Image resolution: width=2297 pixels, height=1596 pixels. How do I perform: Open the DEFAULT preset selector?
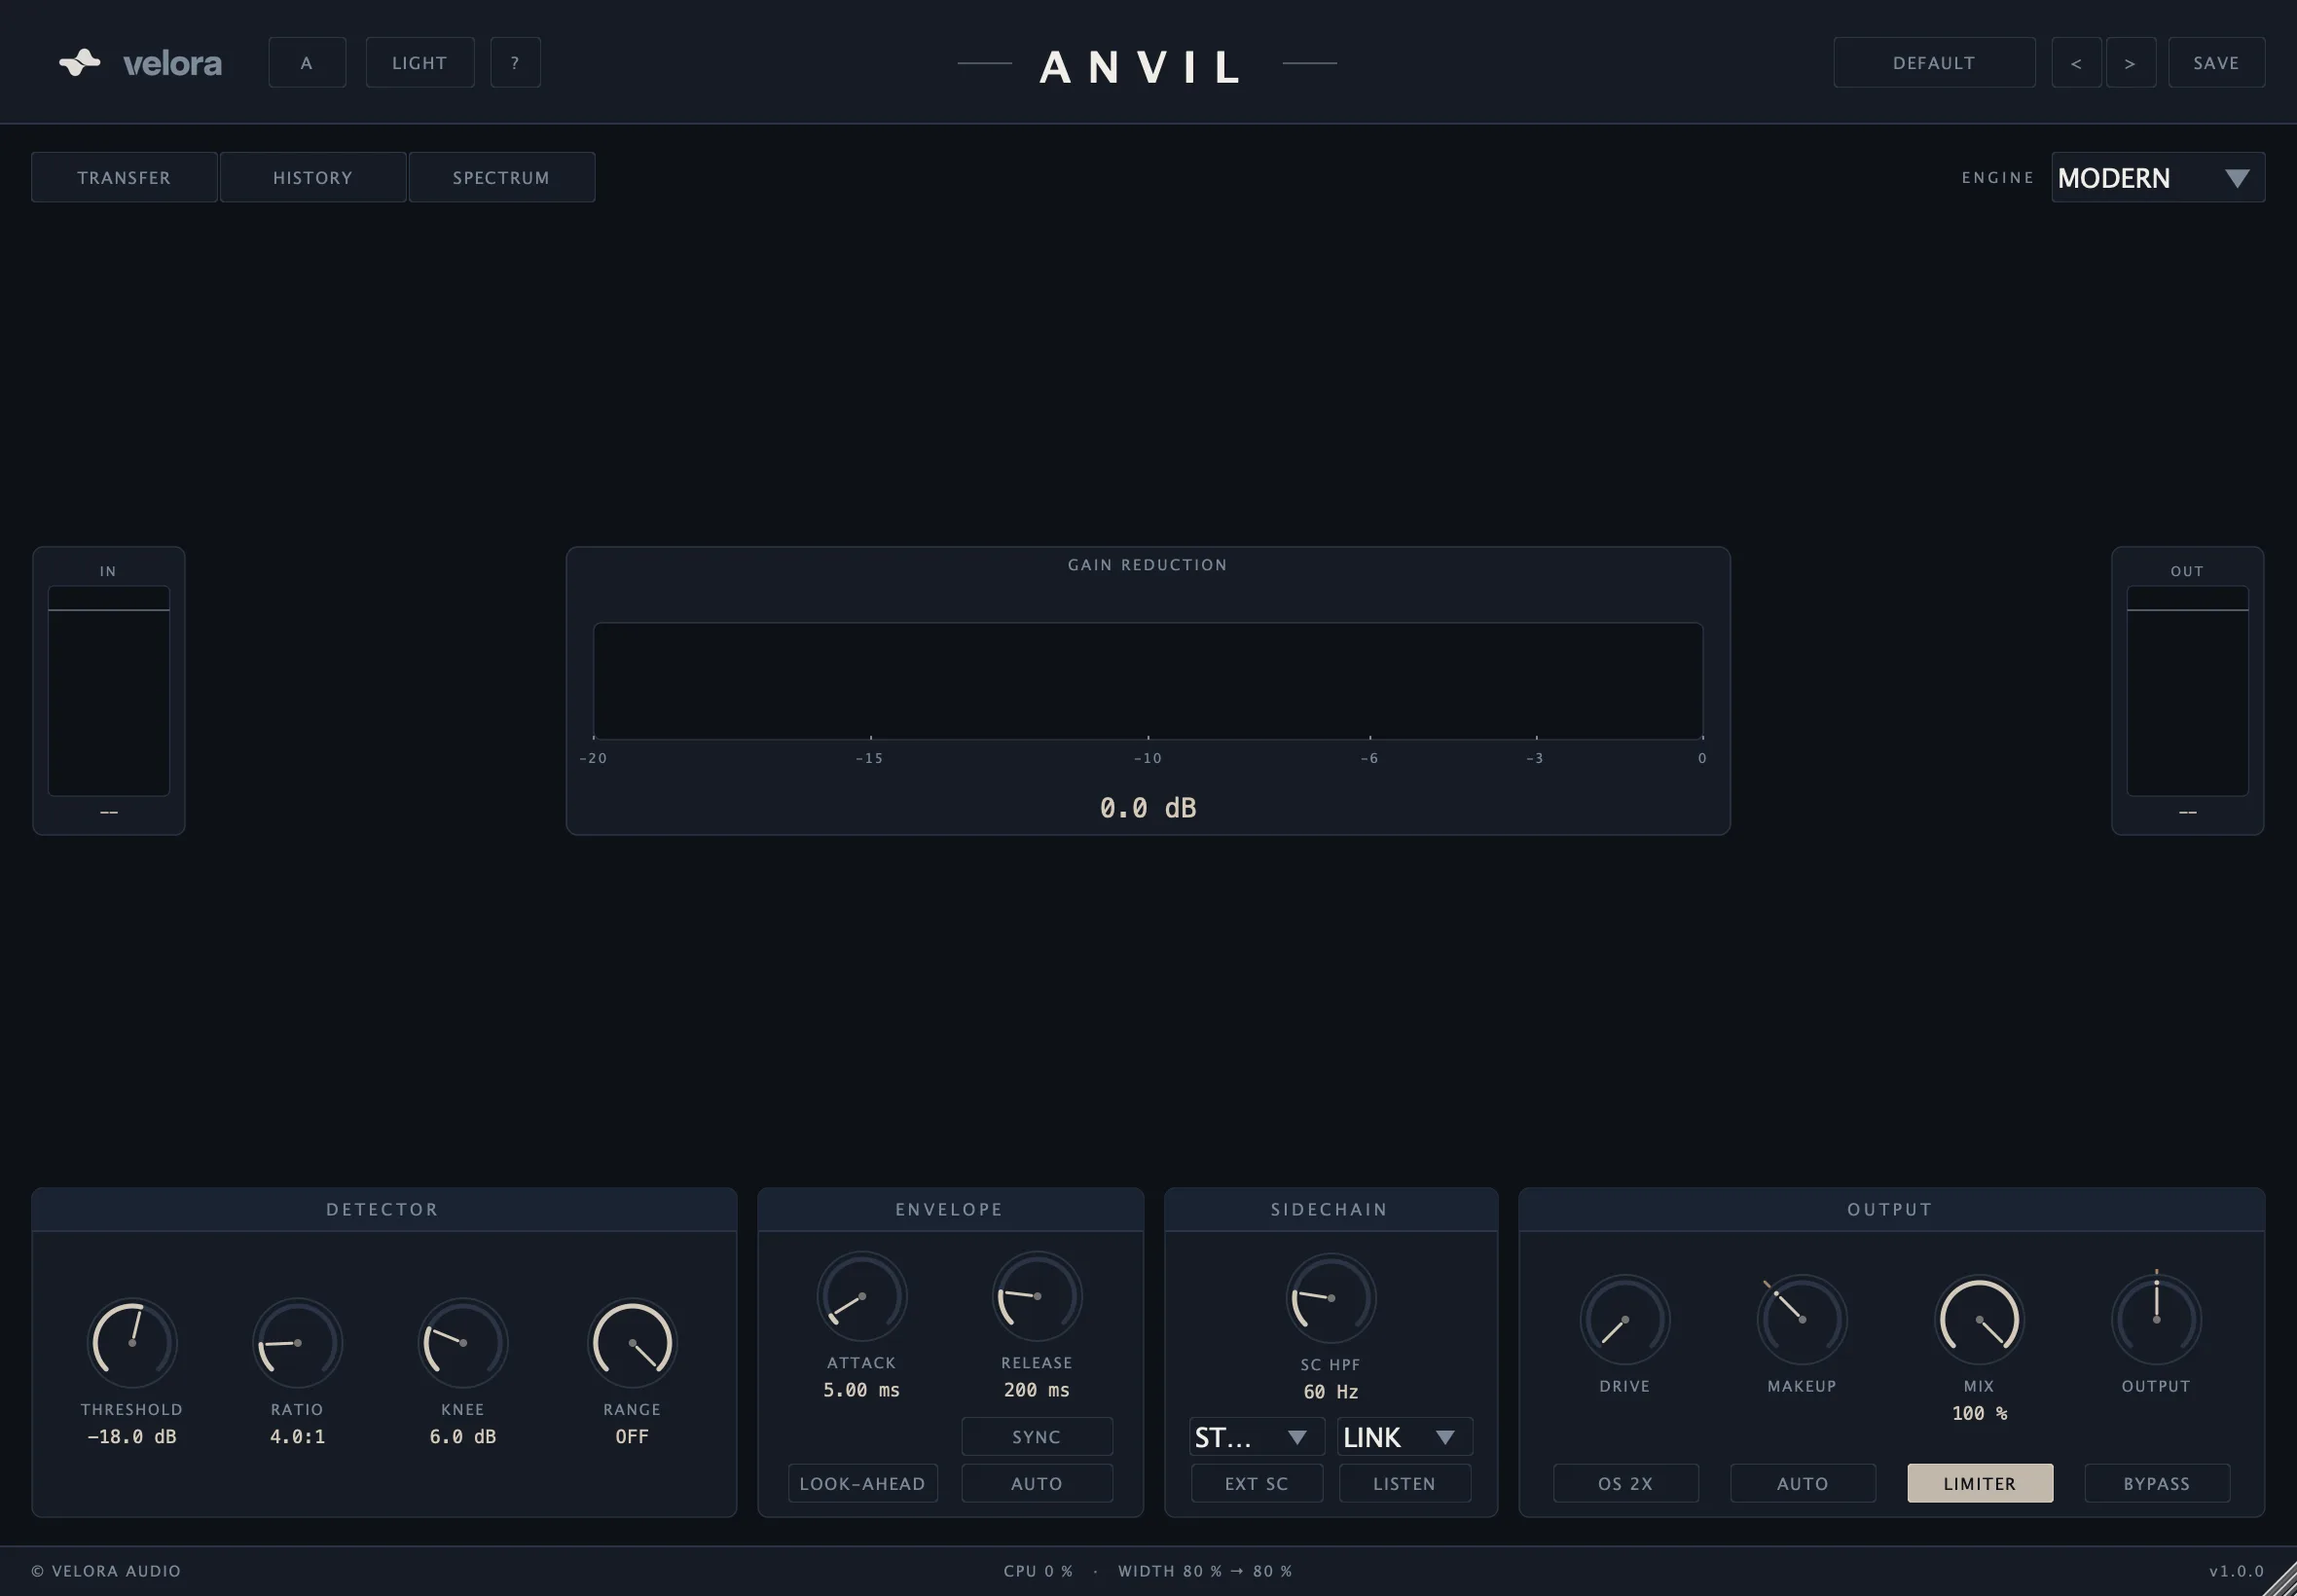(1933, 62)
